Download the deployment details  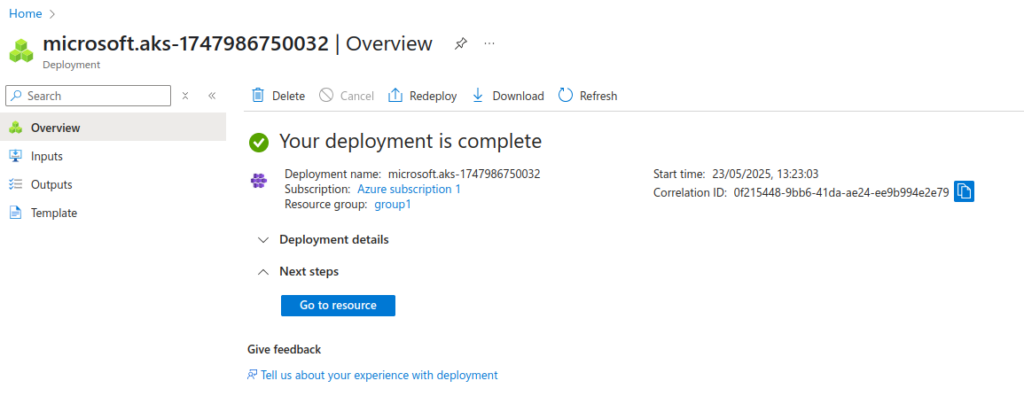[x=508, y=96]
